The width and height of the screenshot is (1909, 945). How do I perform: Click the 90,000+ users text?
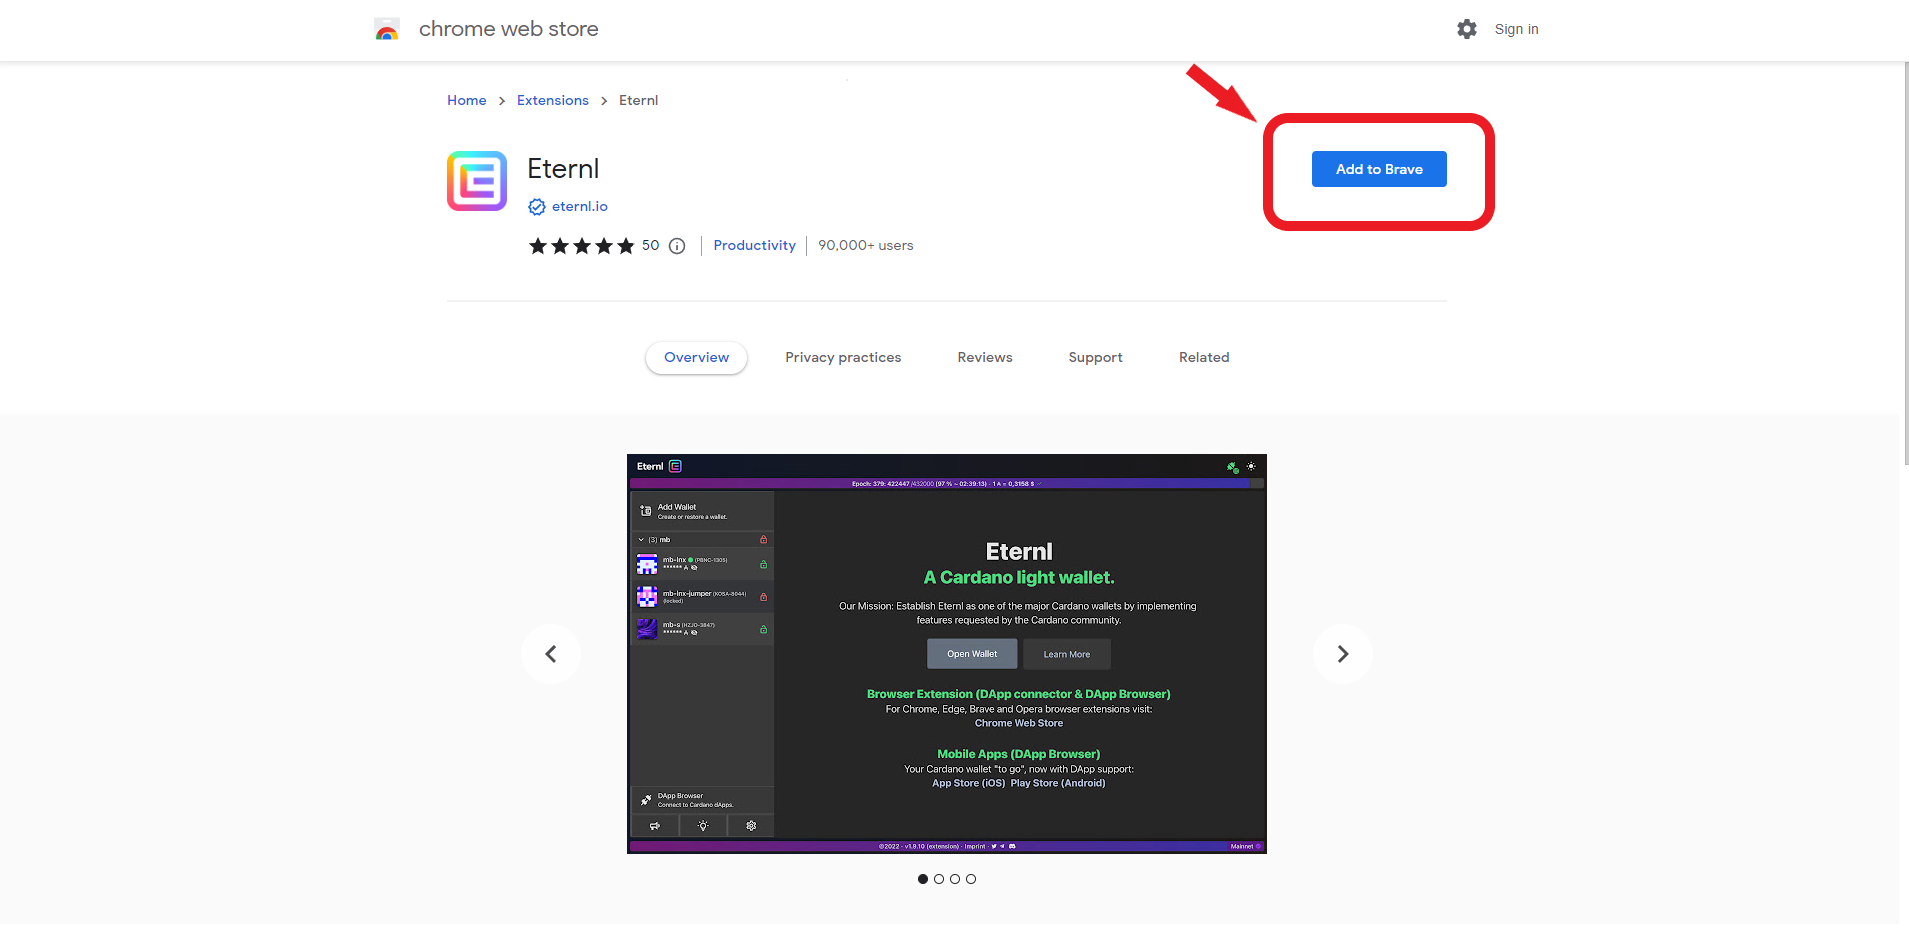(866, 245)
